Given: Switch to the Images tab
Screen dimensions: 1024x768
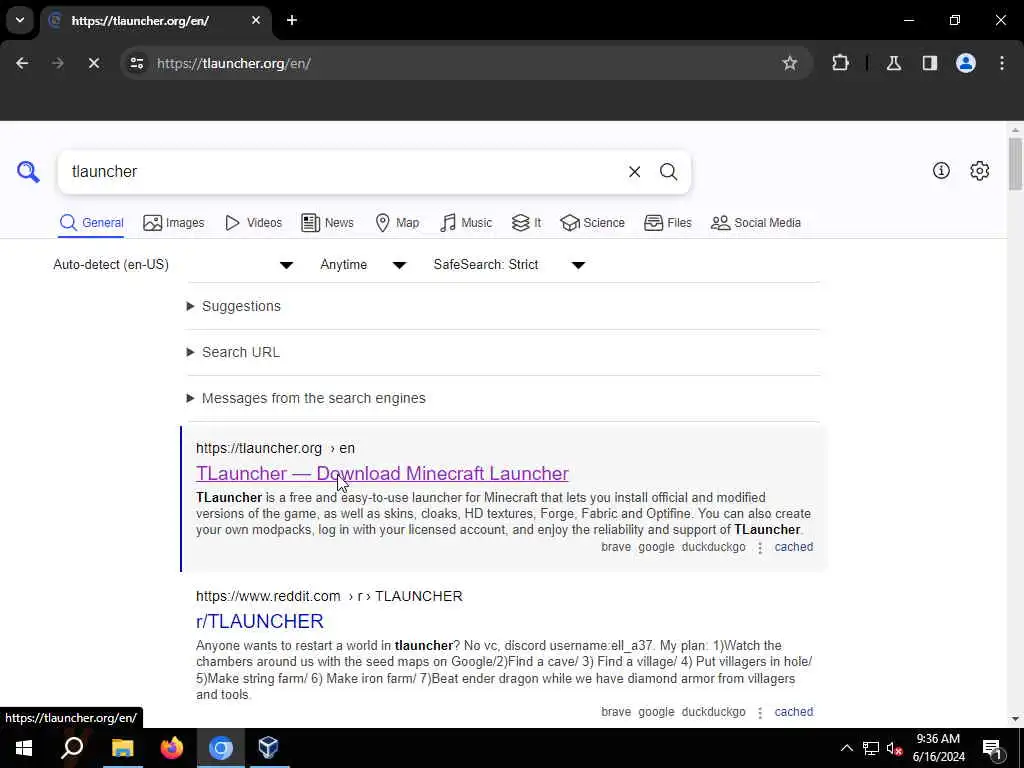Looking at the screenshot, I should [174, 223].
